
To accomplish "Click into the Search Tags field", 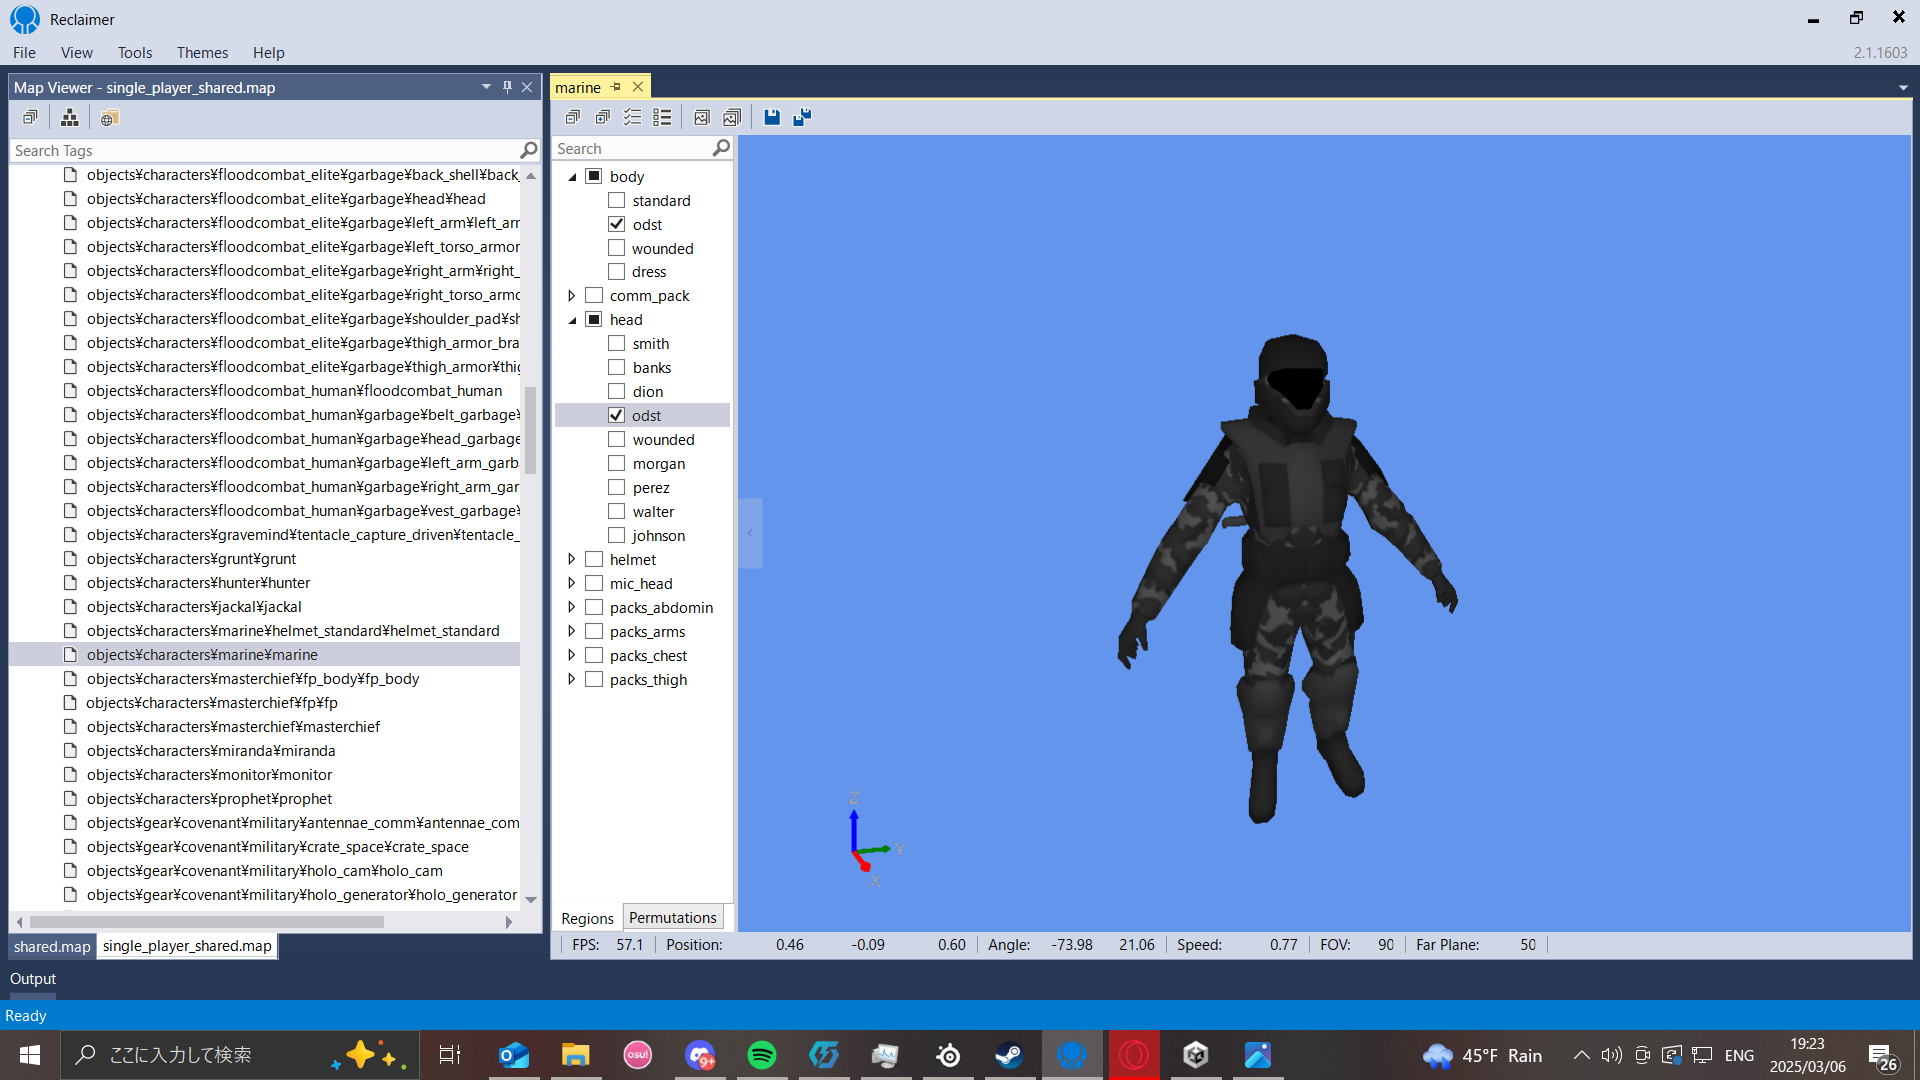I will (x=265, y=150).
